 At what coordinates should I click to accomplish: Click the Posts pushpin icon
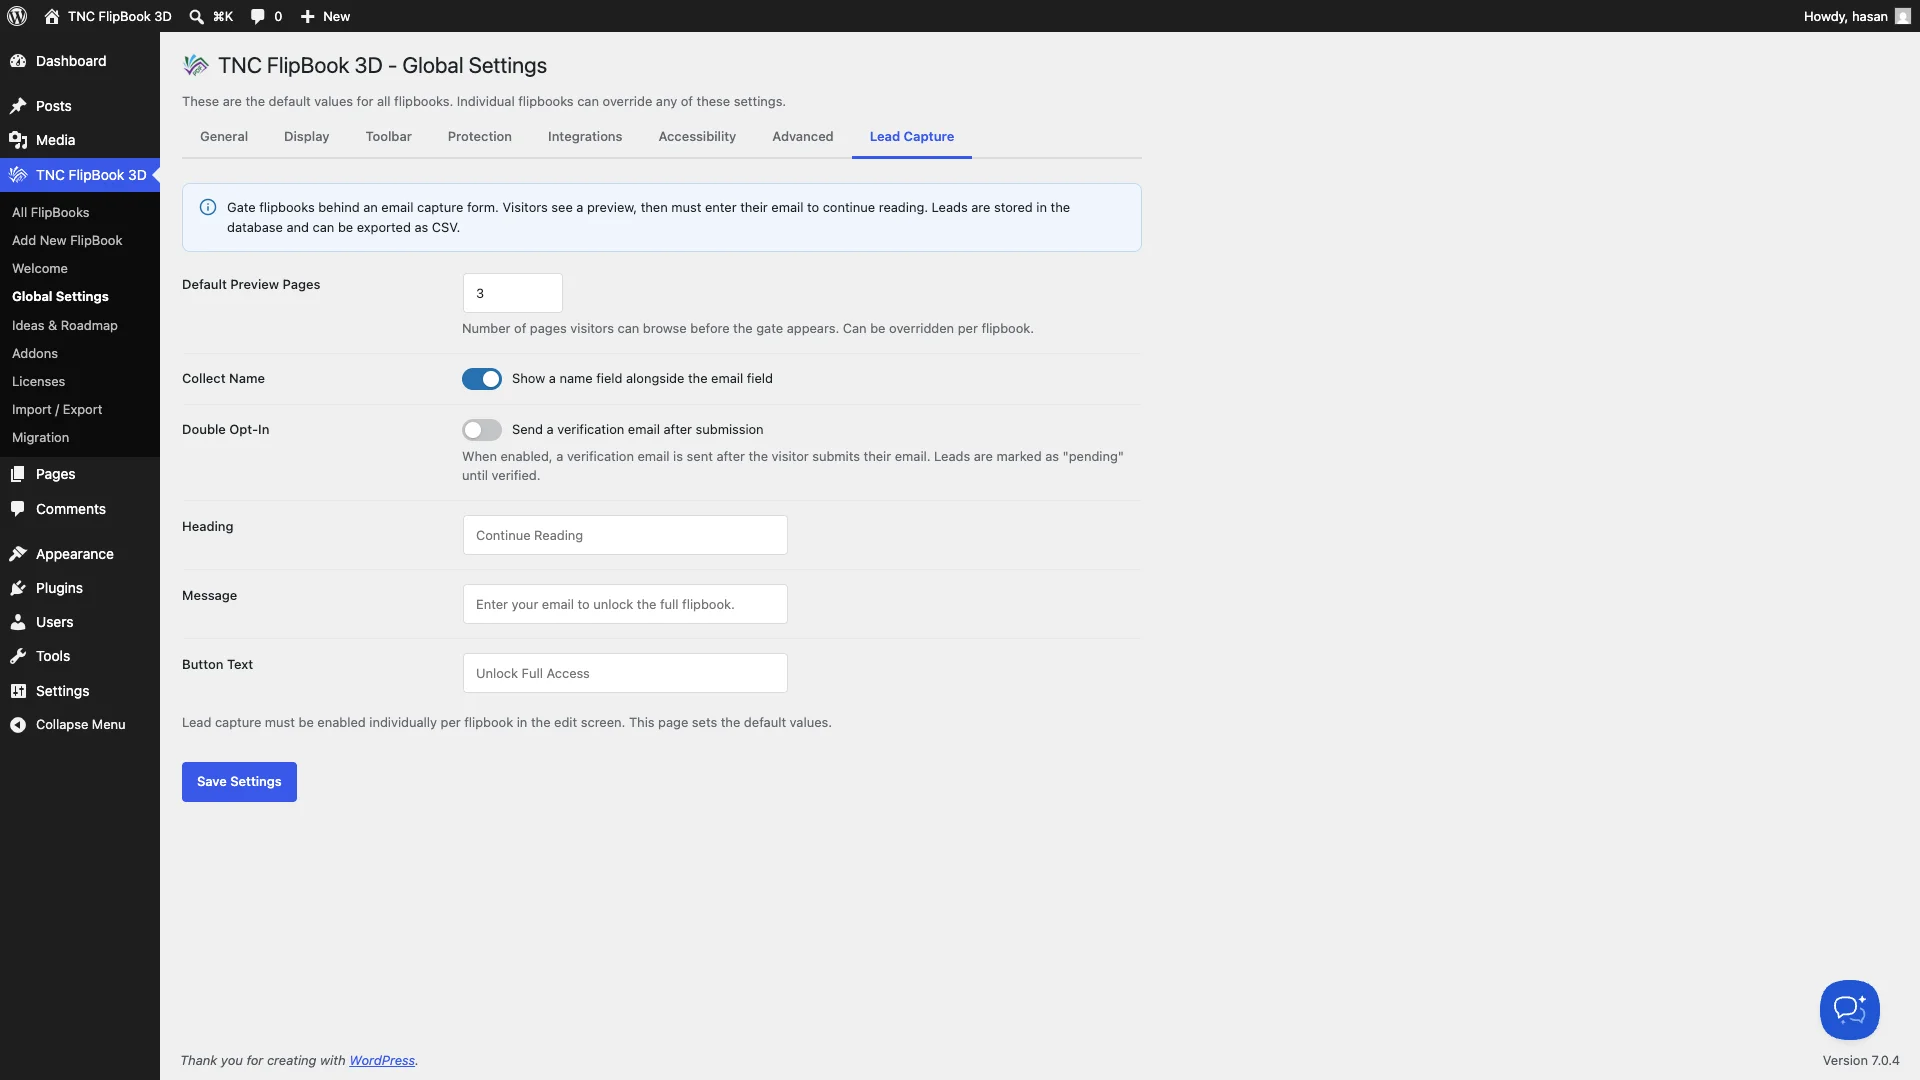[18, 106]
